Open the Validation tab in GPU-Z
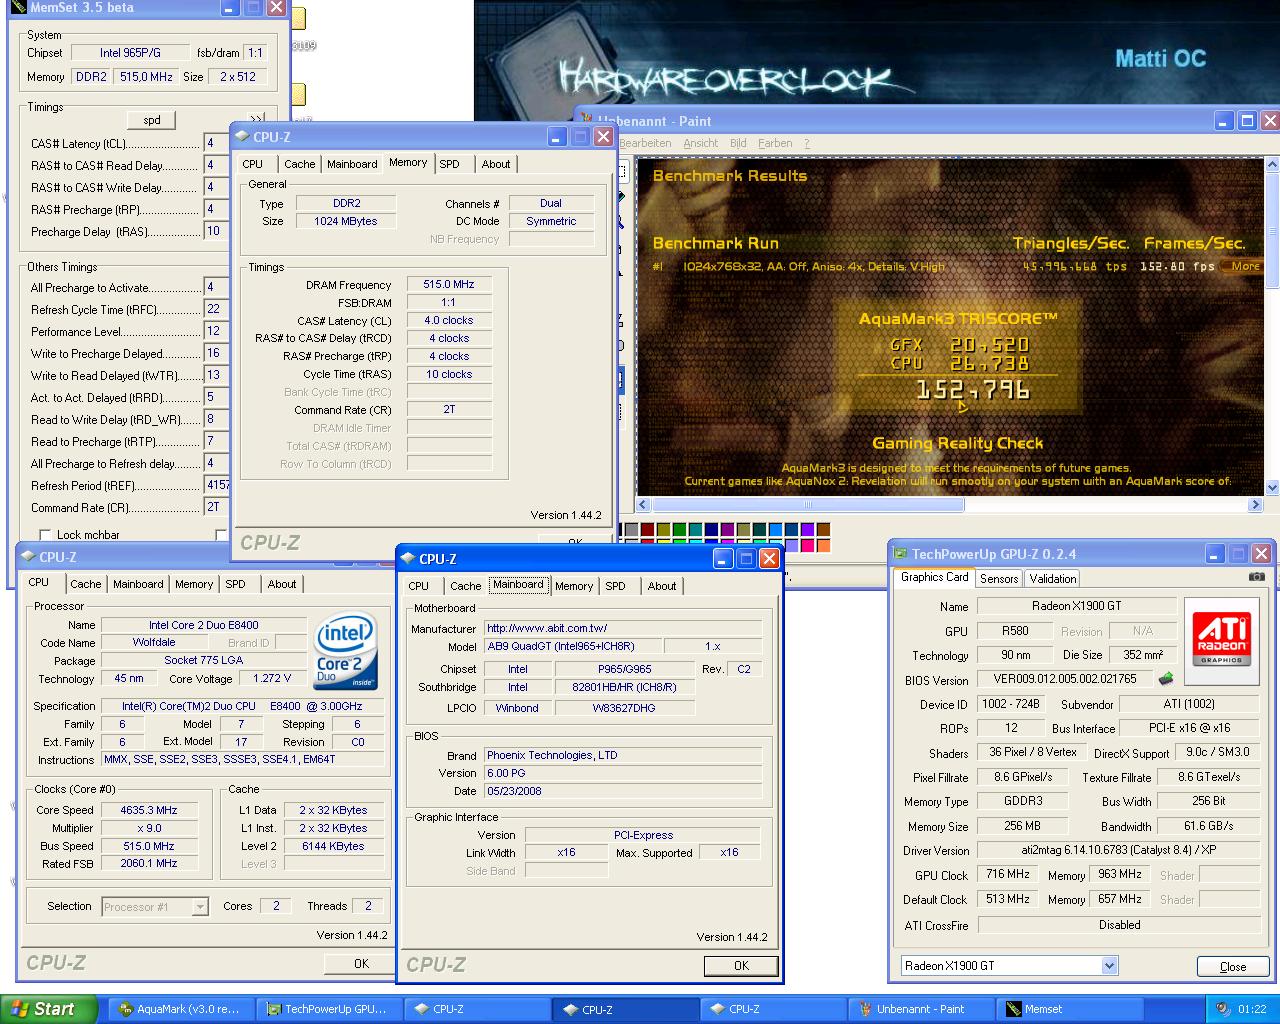The image size is (1280, 1024). [x=1053, y=579]
